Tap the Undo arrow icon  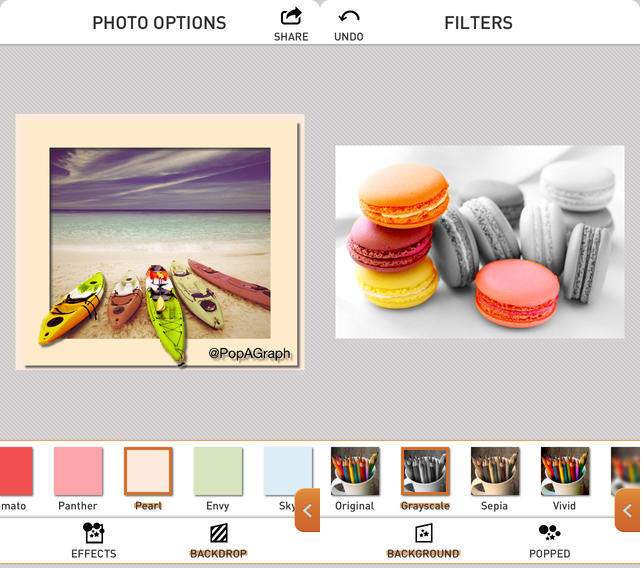[x=349, y=17]
